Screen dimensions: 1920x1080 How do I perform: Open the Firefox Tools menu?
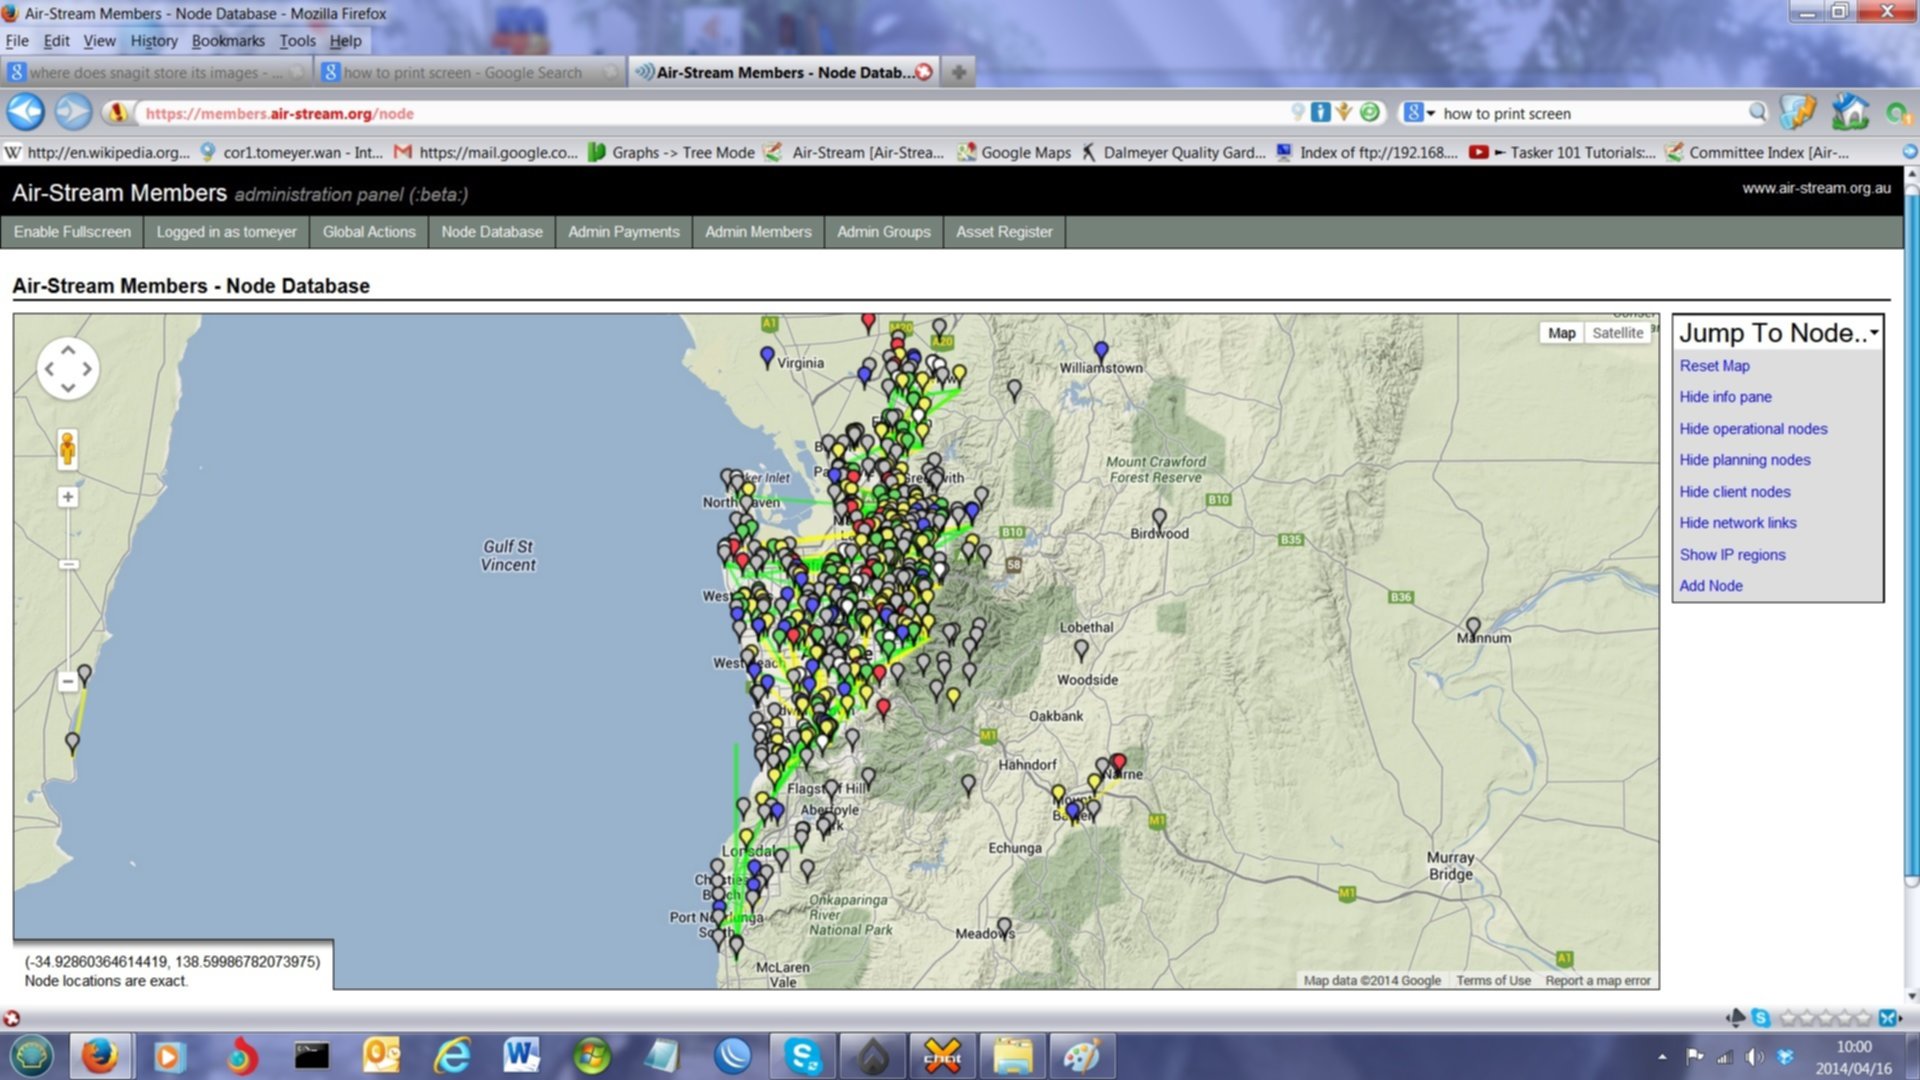[x=297, y=41]
